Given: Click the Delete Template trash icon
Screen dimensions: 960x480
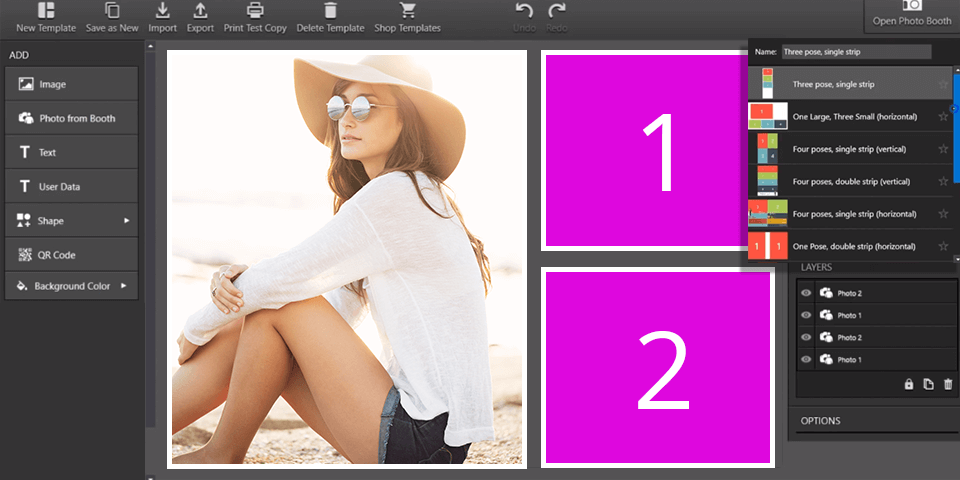Looking at the screenshot, I should [330, 10].
